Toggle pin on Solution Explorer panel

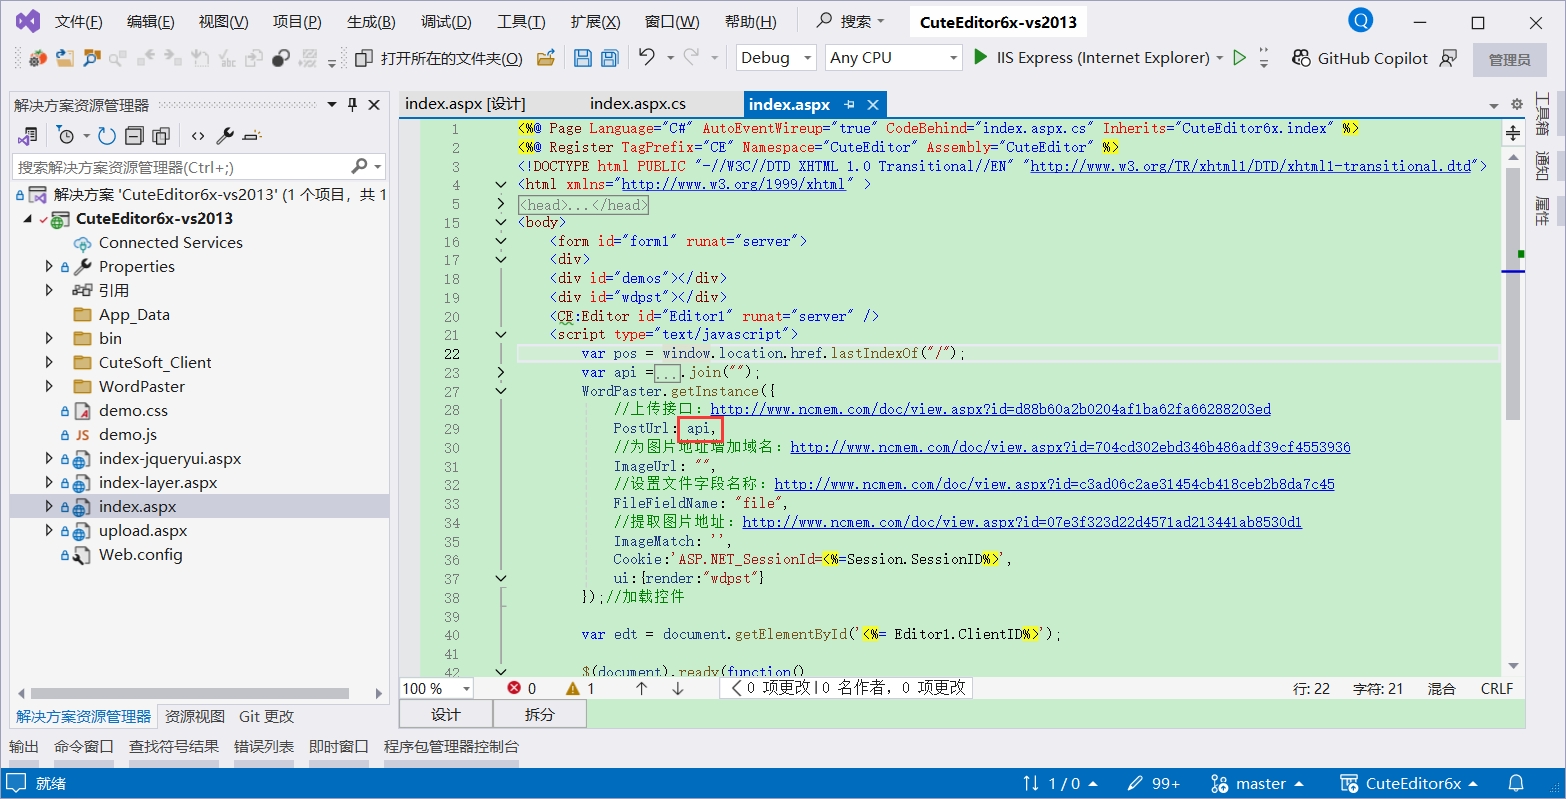(x=352, y=105)
